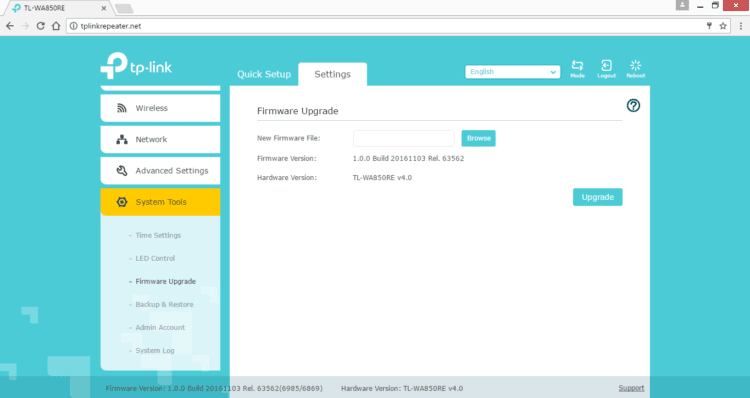The image size is (750, 398).
Task: Open Time Settings submenu item
Action: (158, 235)
